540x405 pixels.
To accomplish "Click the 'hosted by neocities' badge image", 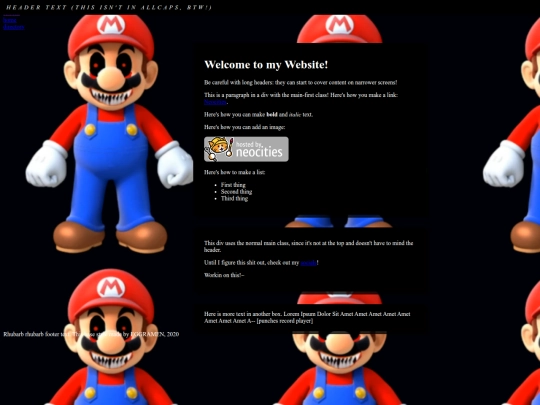I will tap(246, 149).
